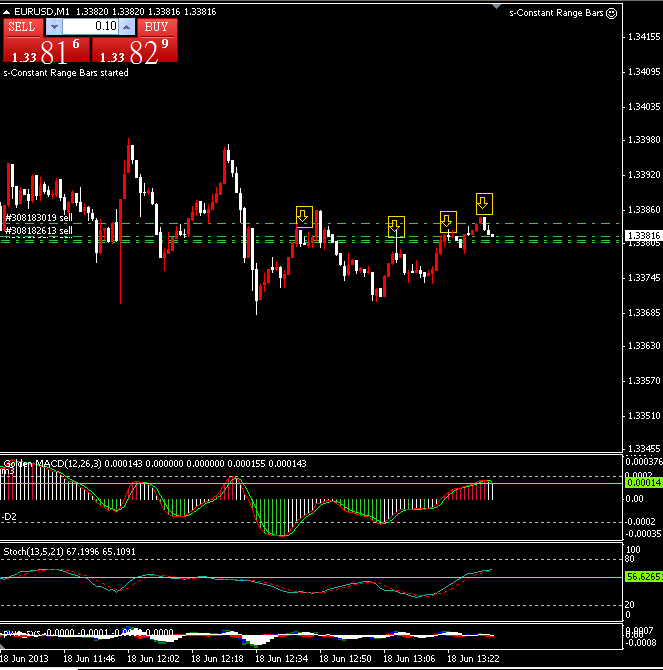Image resolution: width=663 pixels, height=670 pixels.
Task: Click the 0.10 volume input field
Action: click(91, 27)
